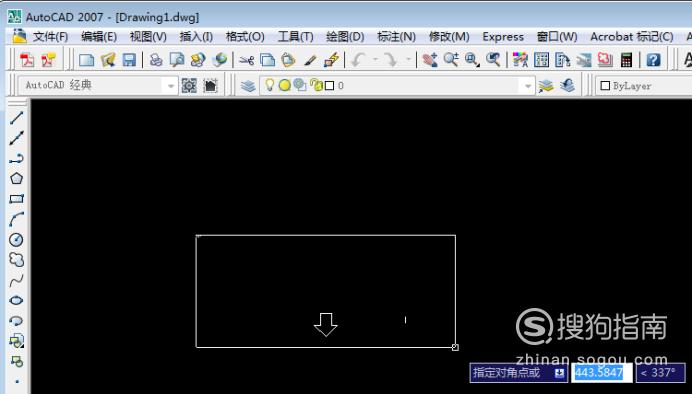This screenshot has width=692, height=394.
Task: Click the Paste clipboard icon
Action: tap(288, 60)
